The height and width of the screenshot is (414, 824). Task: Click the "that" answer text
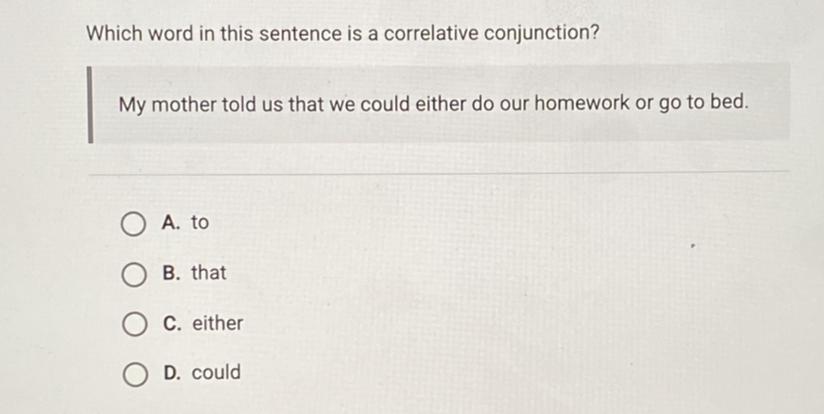[209, 273]
